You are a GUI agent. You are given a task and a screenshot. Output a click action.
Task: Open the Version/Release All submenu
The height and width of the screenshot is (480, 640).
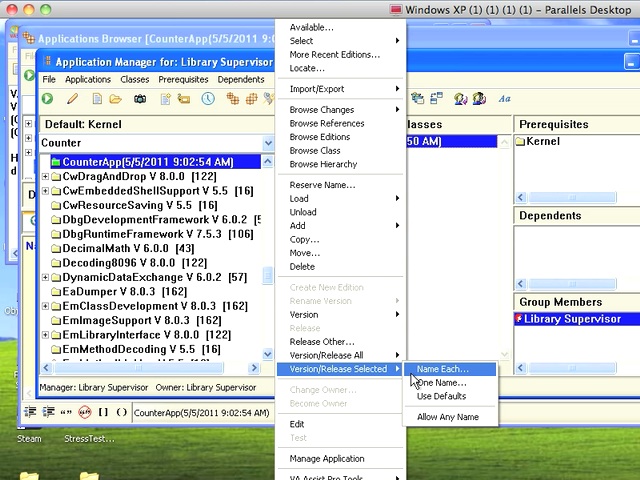pyautogui.click(x=340, y=356)
